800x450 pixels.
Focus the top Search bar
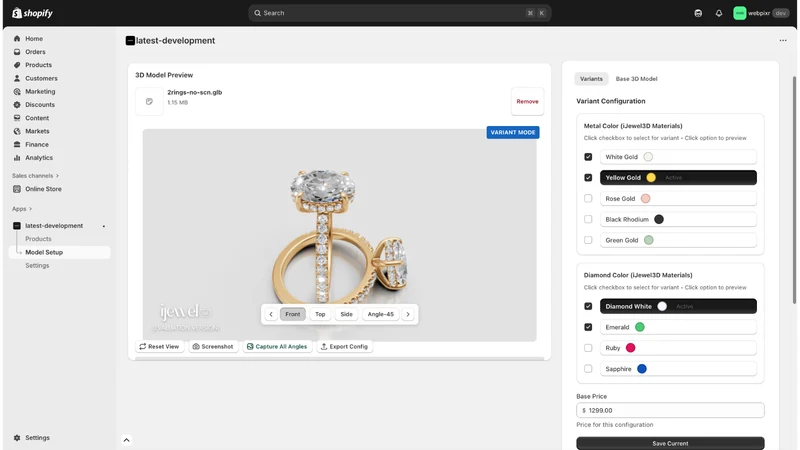coord(399,13)
